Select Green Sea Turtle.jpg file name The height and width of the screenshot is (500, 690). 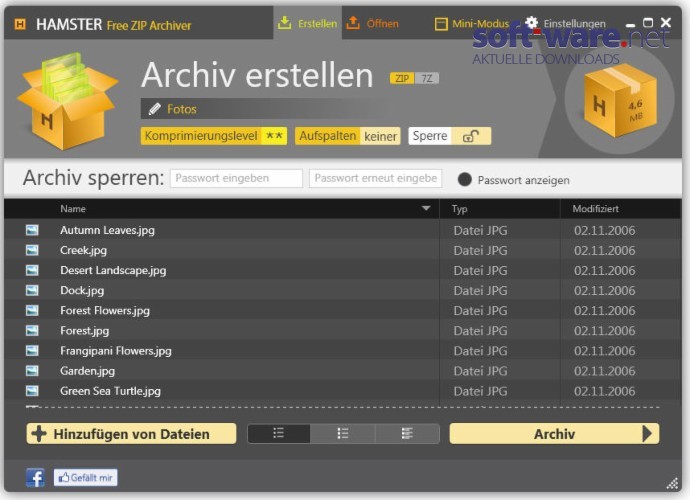click(x=110, y=391)
